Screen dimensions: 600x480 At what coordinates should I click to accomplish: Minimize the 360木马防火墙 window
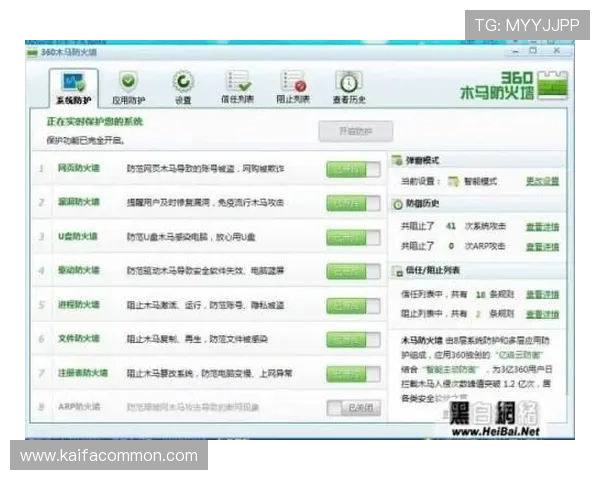click(515, 51)
